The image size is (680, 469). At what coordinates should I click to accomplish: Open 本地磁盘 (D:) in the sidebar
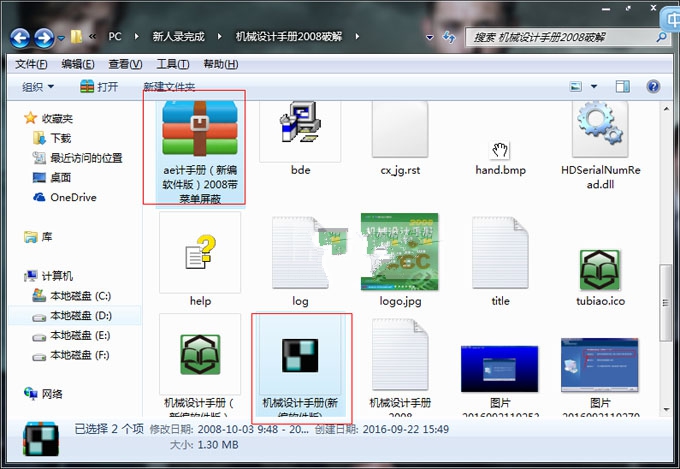click(81, 315)
